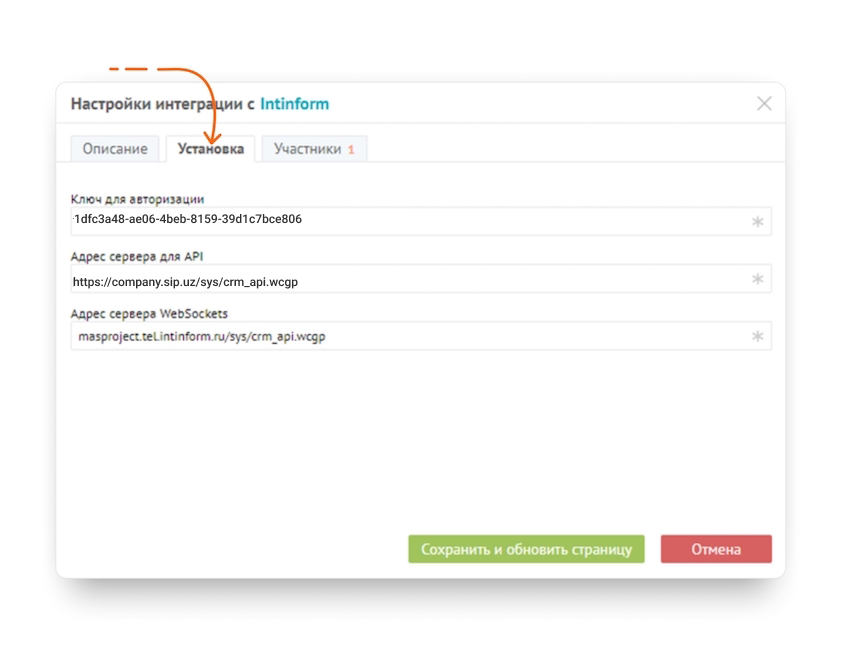The height and width of the screenshot is (662, 850).
Task: Close the integration settings dialog
Action: click(764, 104)
